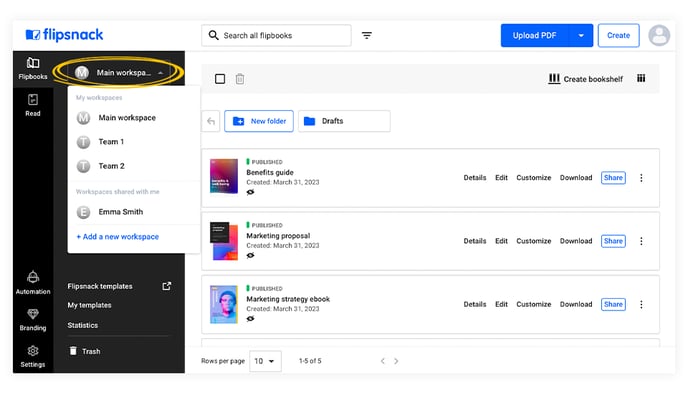The height and width of the screenshot is (394, 688).
Task: Click Add a new workspace link
Action: click(118, 236)
